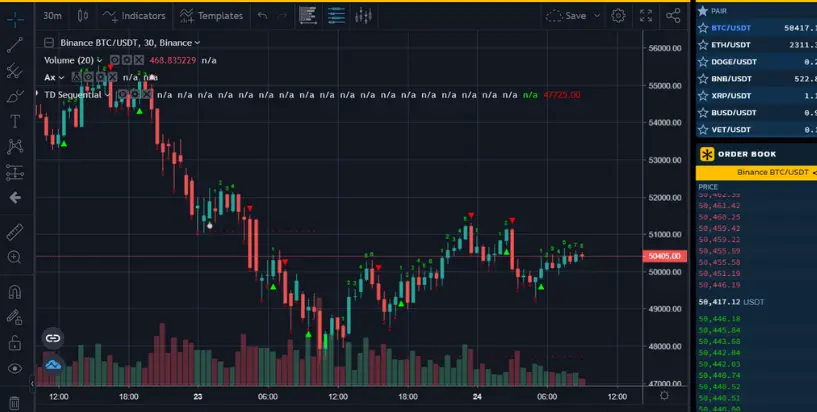Save the chart layout

(566, 16)
